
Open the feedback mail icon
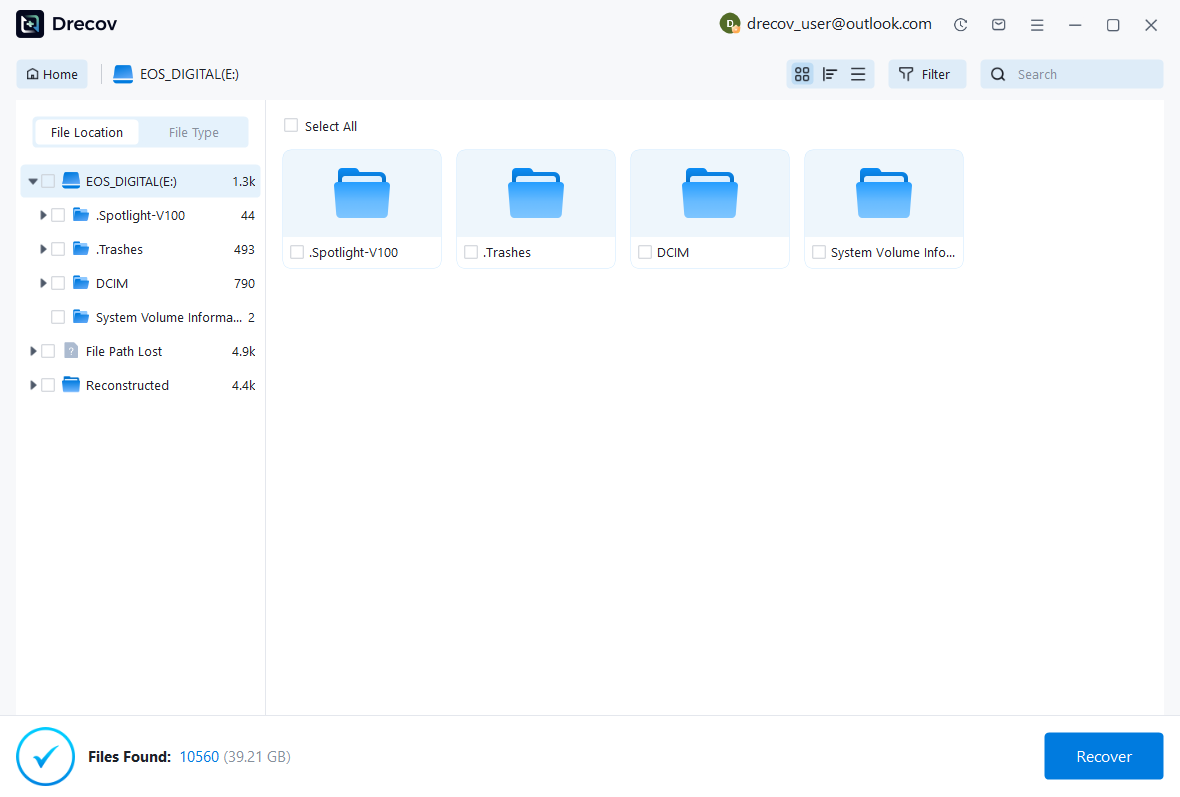pyautogui.click(x=998, y=25)
